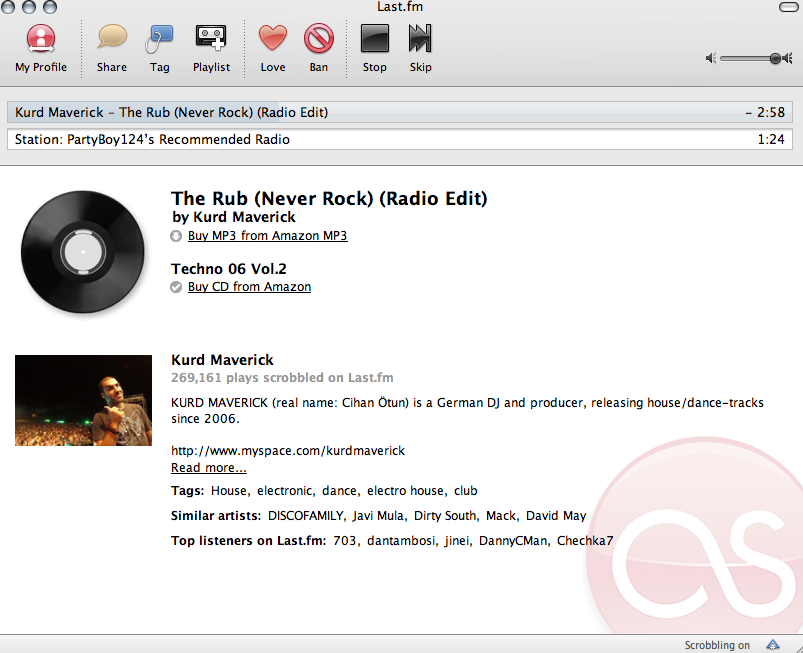Click the station elapsed time 1:24
803x653 pixels.
[771, 139]
